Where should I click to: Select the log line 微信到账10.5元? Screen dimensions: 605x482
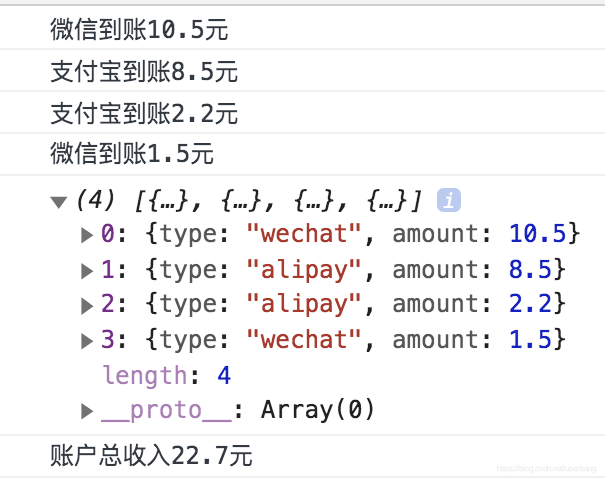click(139, 30)
